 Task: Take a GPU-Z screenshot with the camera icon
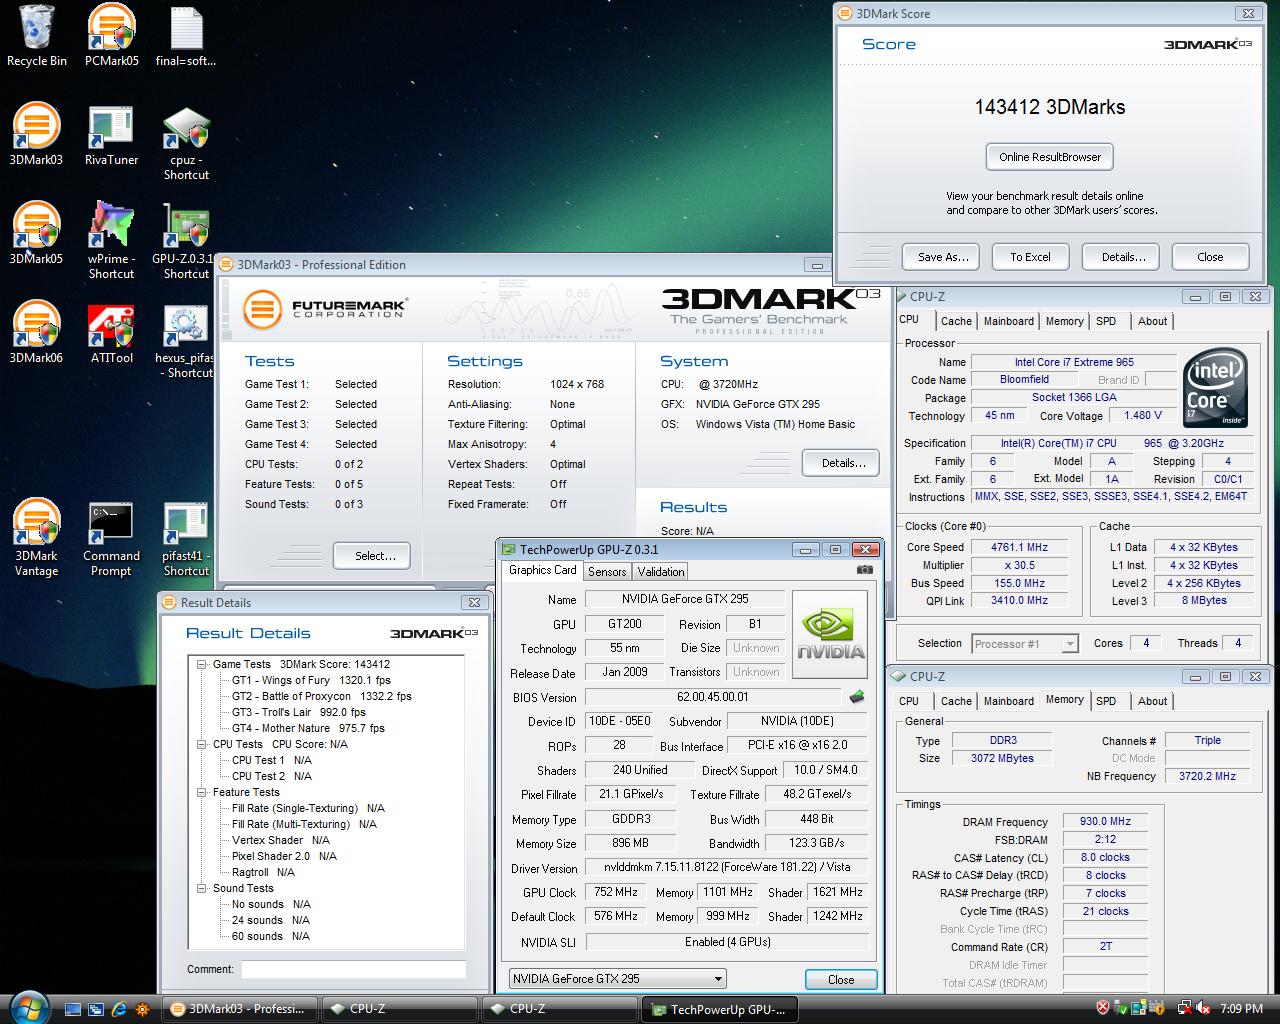[x=865, y=570]
